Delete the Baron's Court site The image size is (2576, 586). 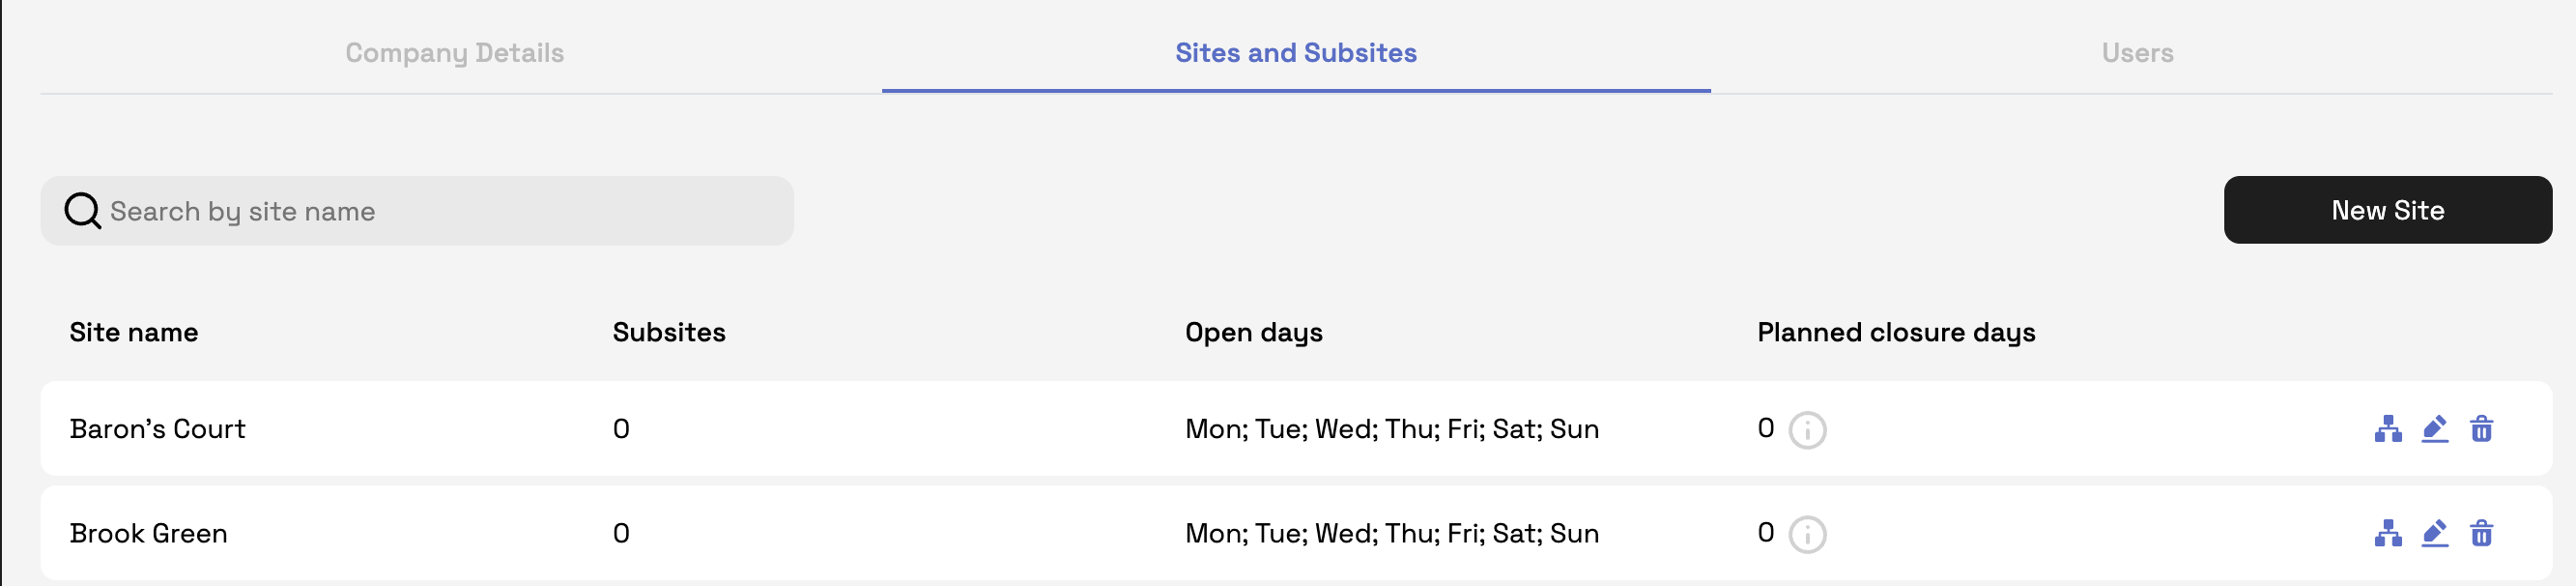(x=2481, y=429)
